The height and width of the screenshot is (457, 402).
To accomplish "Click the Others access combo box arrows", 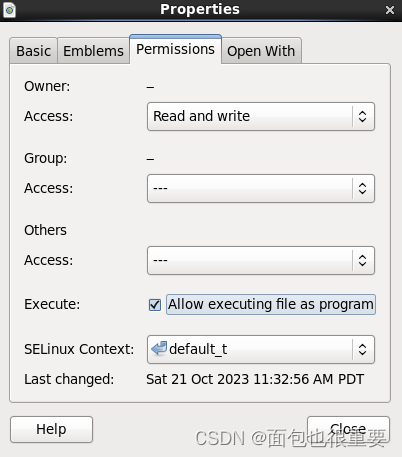I will [x=362, y=260].
